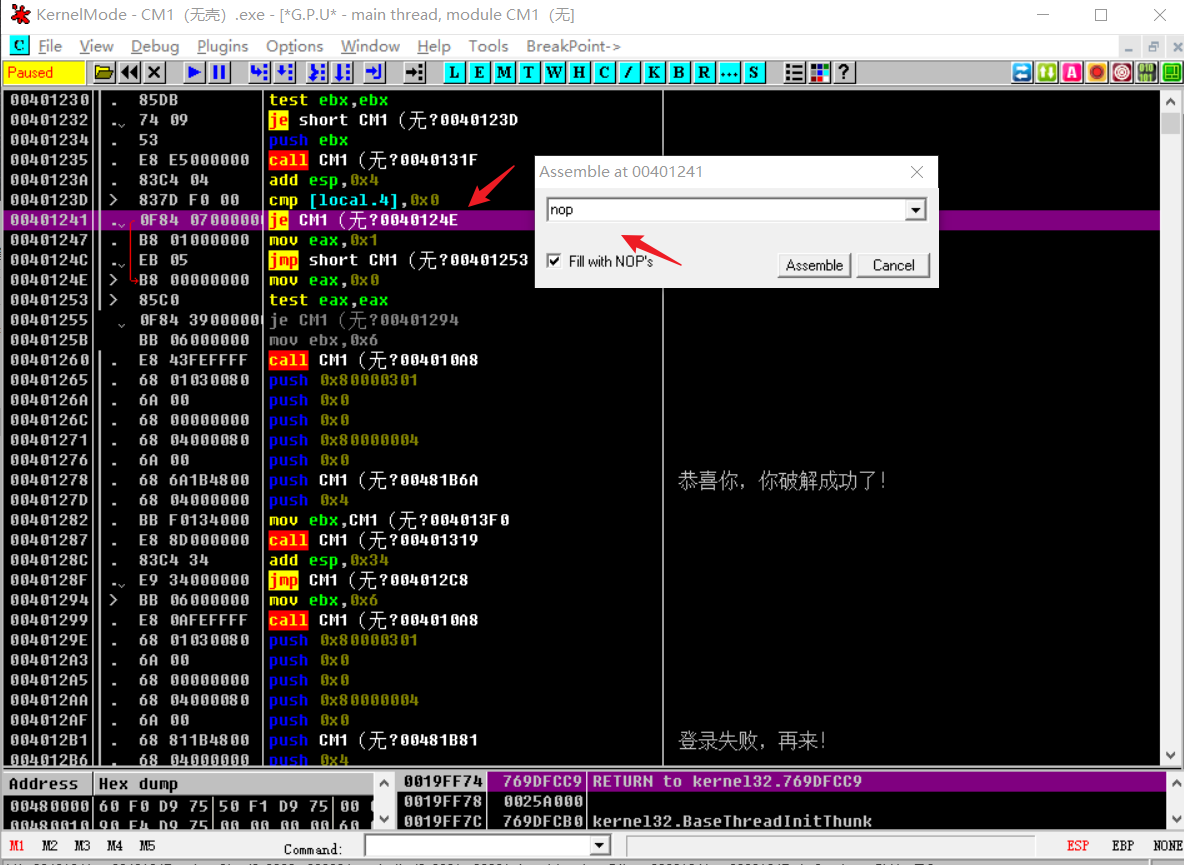Click the Cancel button in dialog

click(x=893, y=265)
